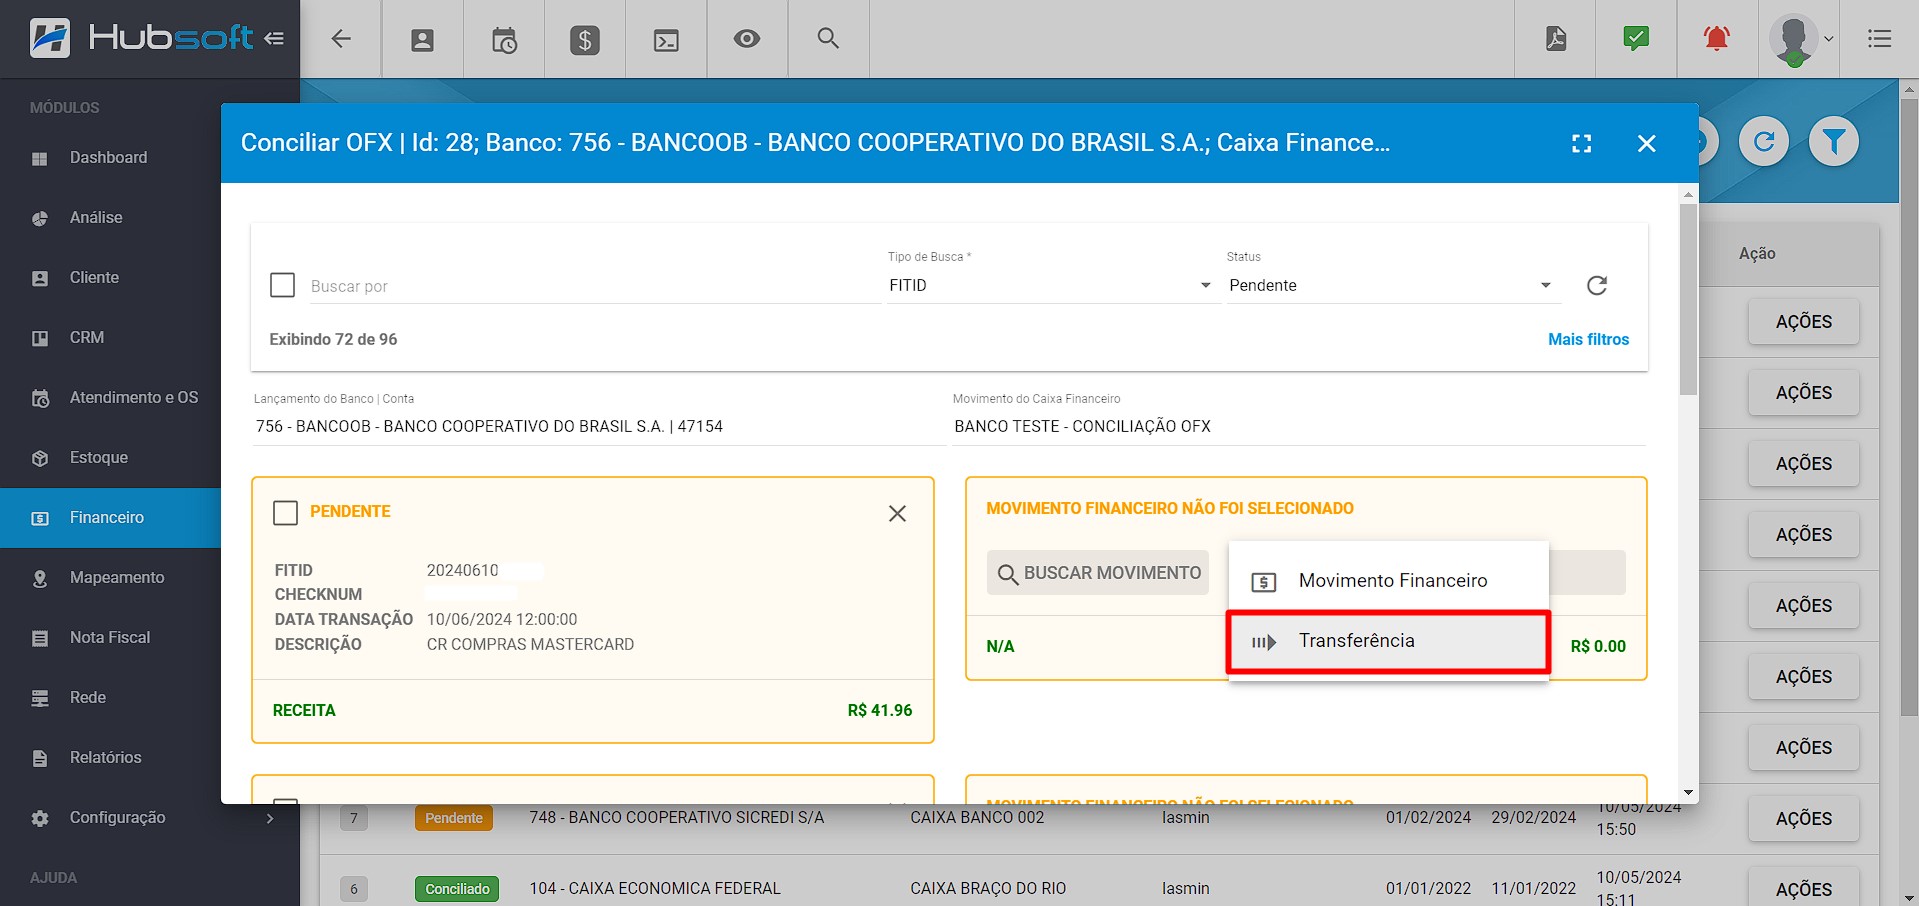The width and height of the screenshot is (1919, 906).
Task: Open the Mapeamento module
Action: tap(110, 578)
